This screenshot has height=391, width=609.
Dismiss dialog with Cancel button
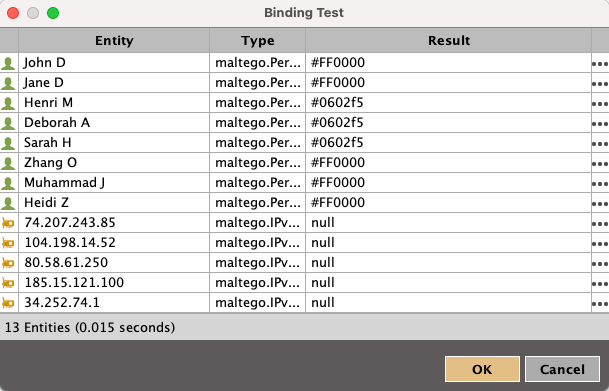(562, 369)
